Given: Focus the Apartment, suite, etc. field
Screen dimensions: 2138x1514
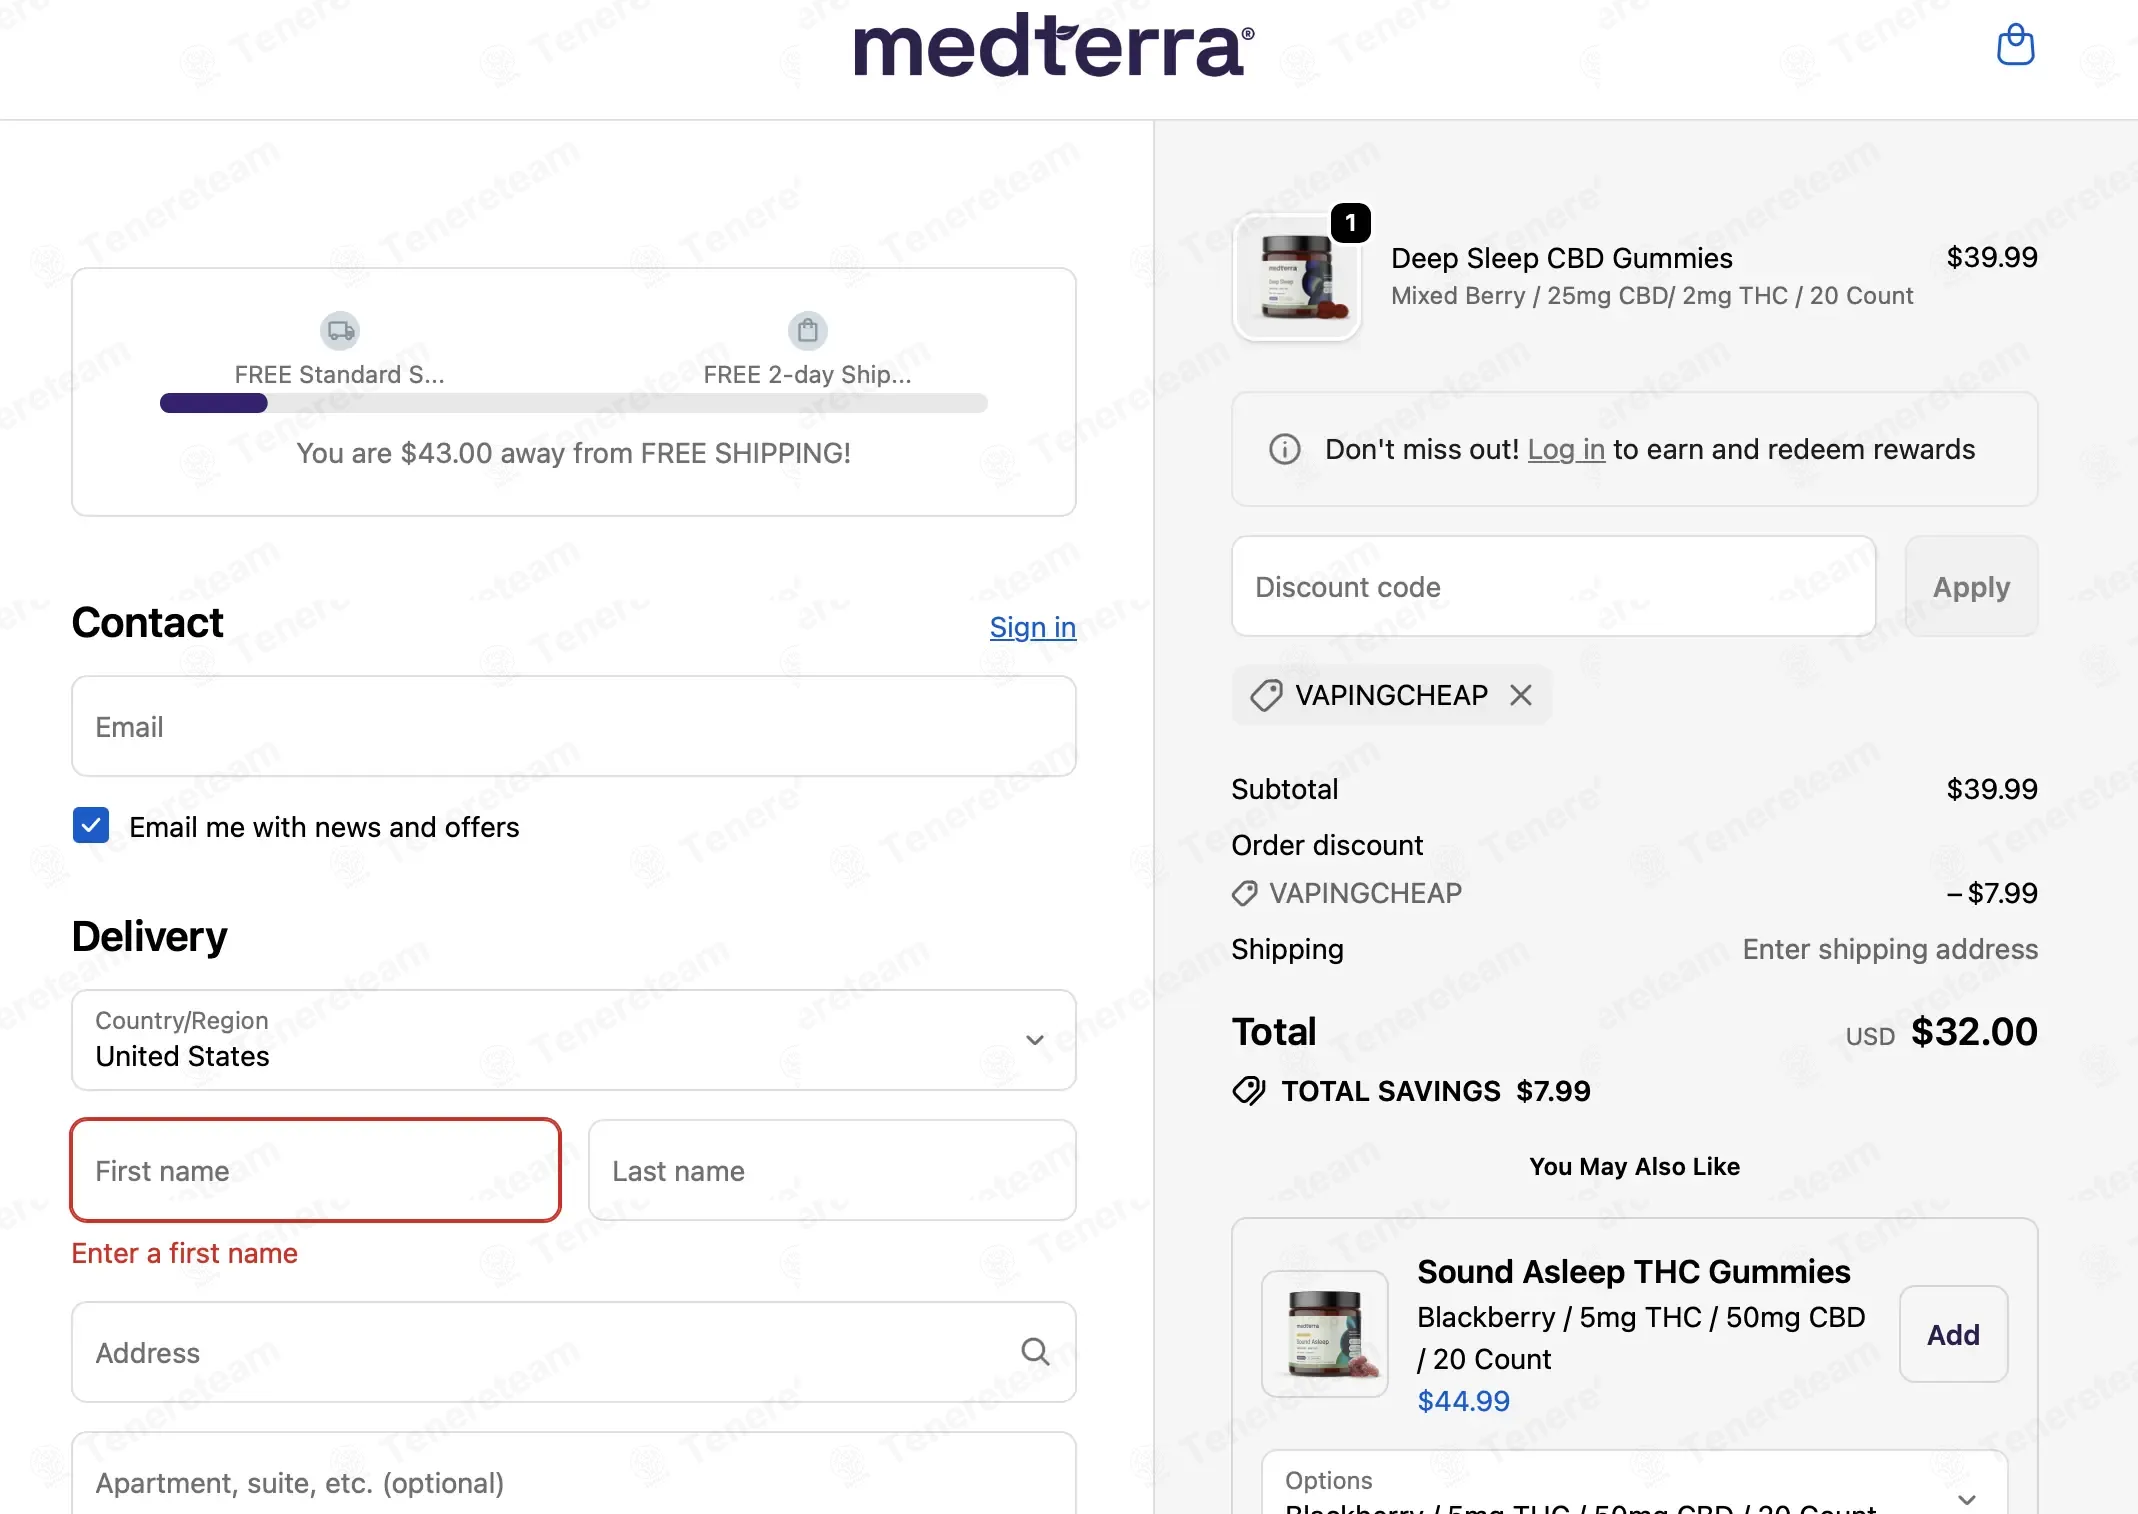Looking at the screenshot, I should point(574,1474).
